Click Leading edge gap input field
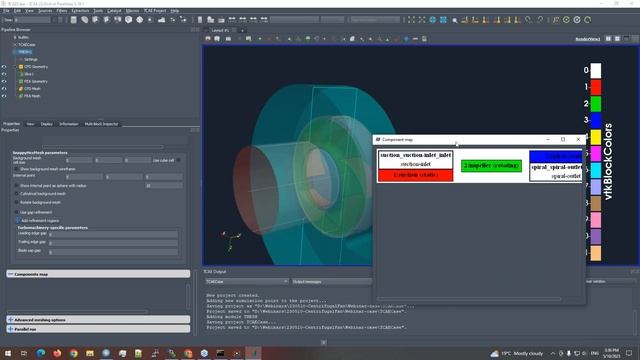Image resolution: width=640 pixels, height=360 pixels. pos(113,234)
